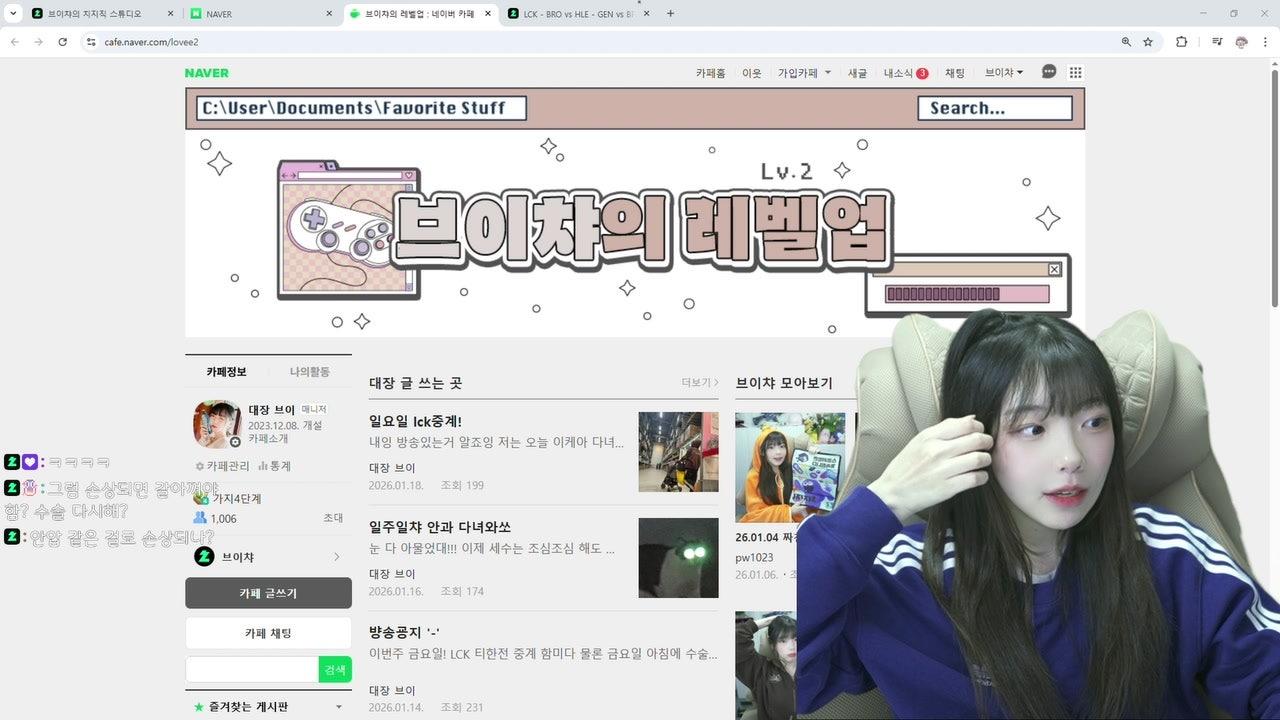Image resolution: width=1280 pixels, height=720 pixels.
Task: Click the pink loading bar in the banner
Action: pos(966,293)
